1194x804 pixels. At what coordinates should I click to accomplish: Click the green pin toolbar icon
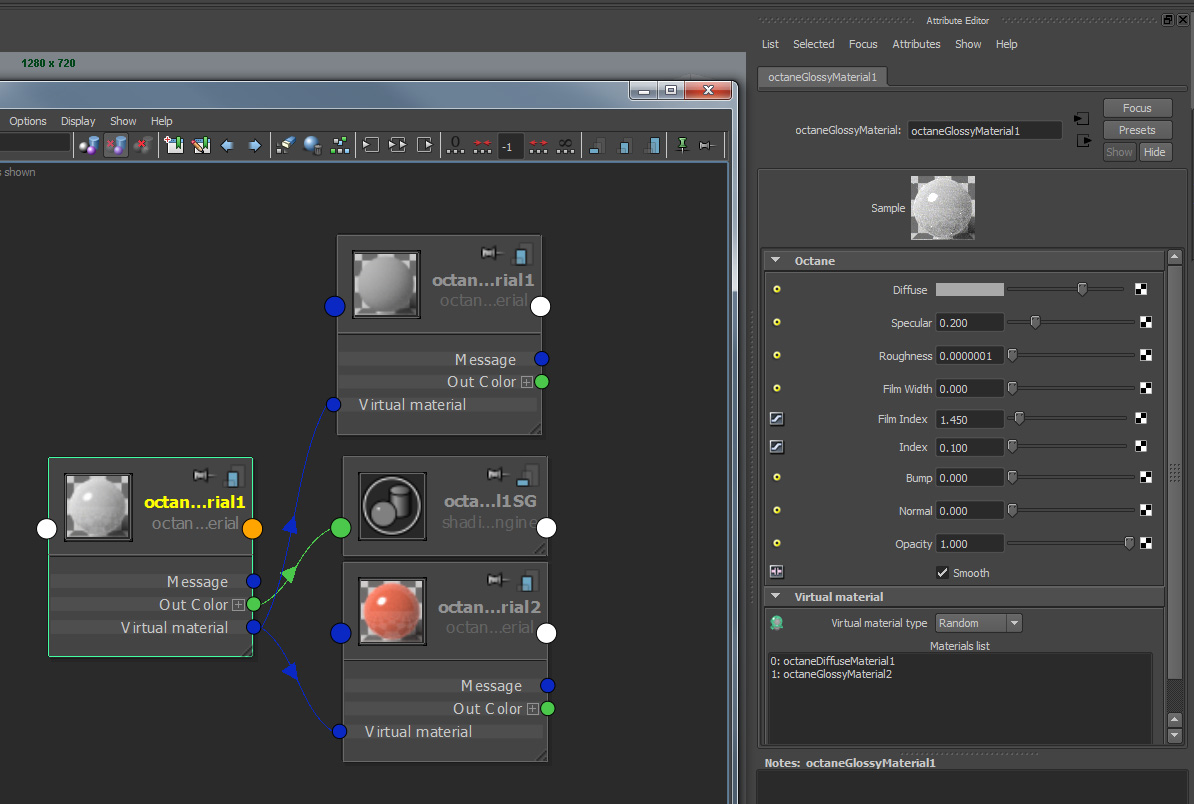[x=682, y=145]
